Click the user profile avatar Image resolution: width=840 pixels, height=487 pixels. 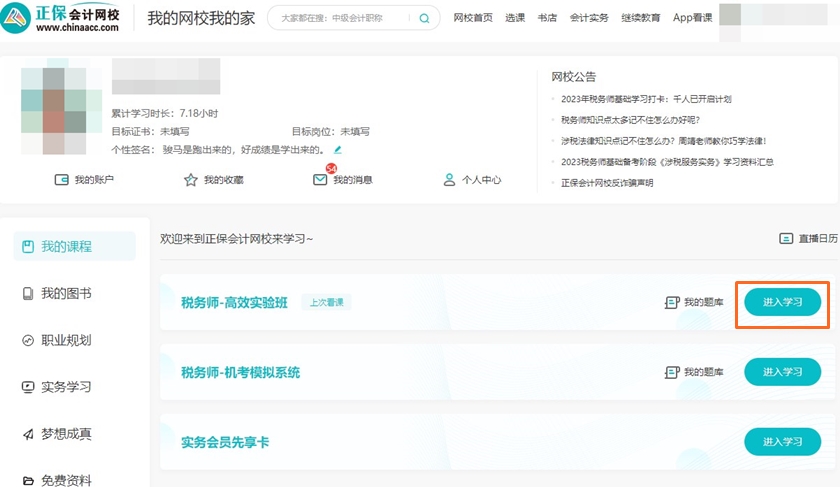pos(62,106)
